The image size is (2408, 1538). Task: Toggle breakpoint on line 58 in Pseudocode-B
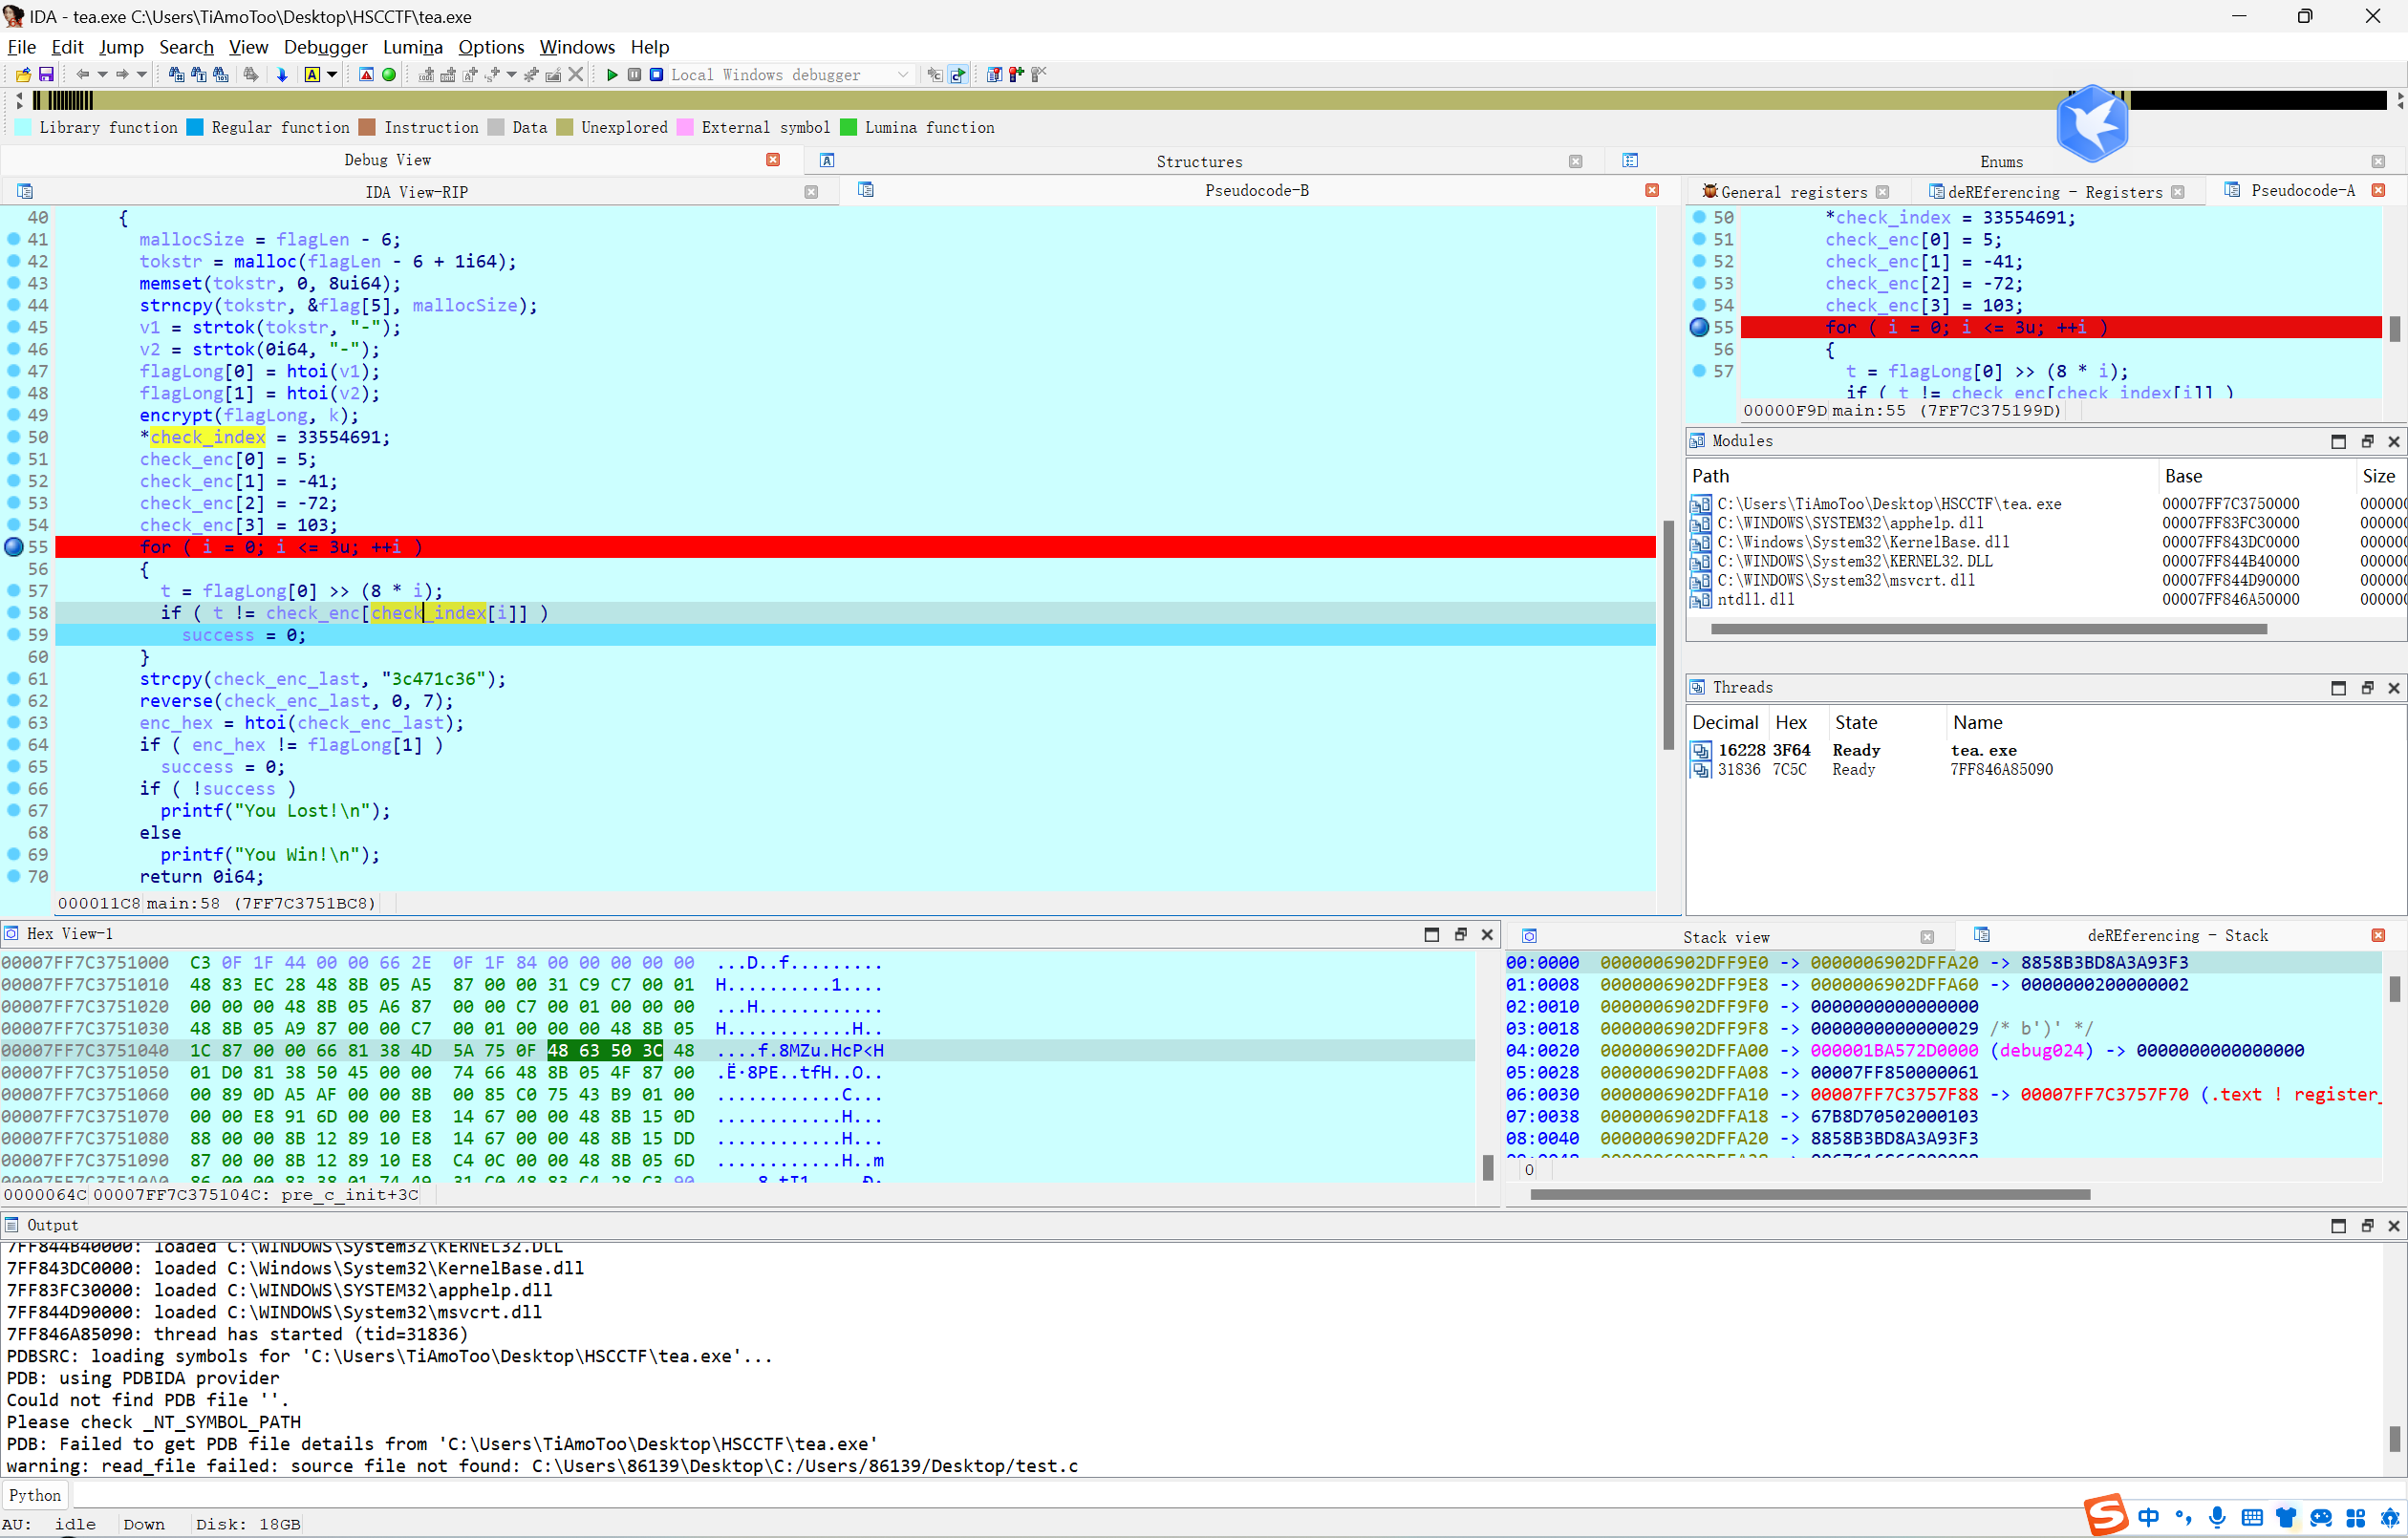14,613
